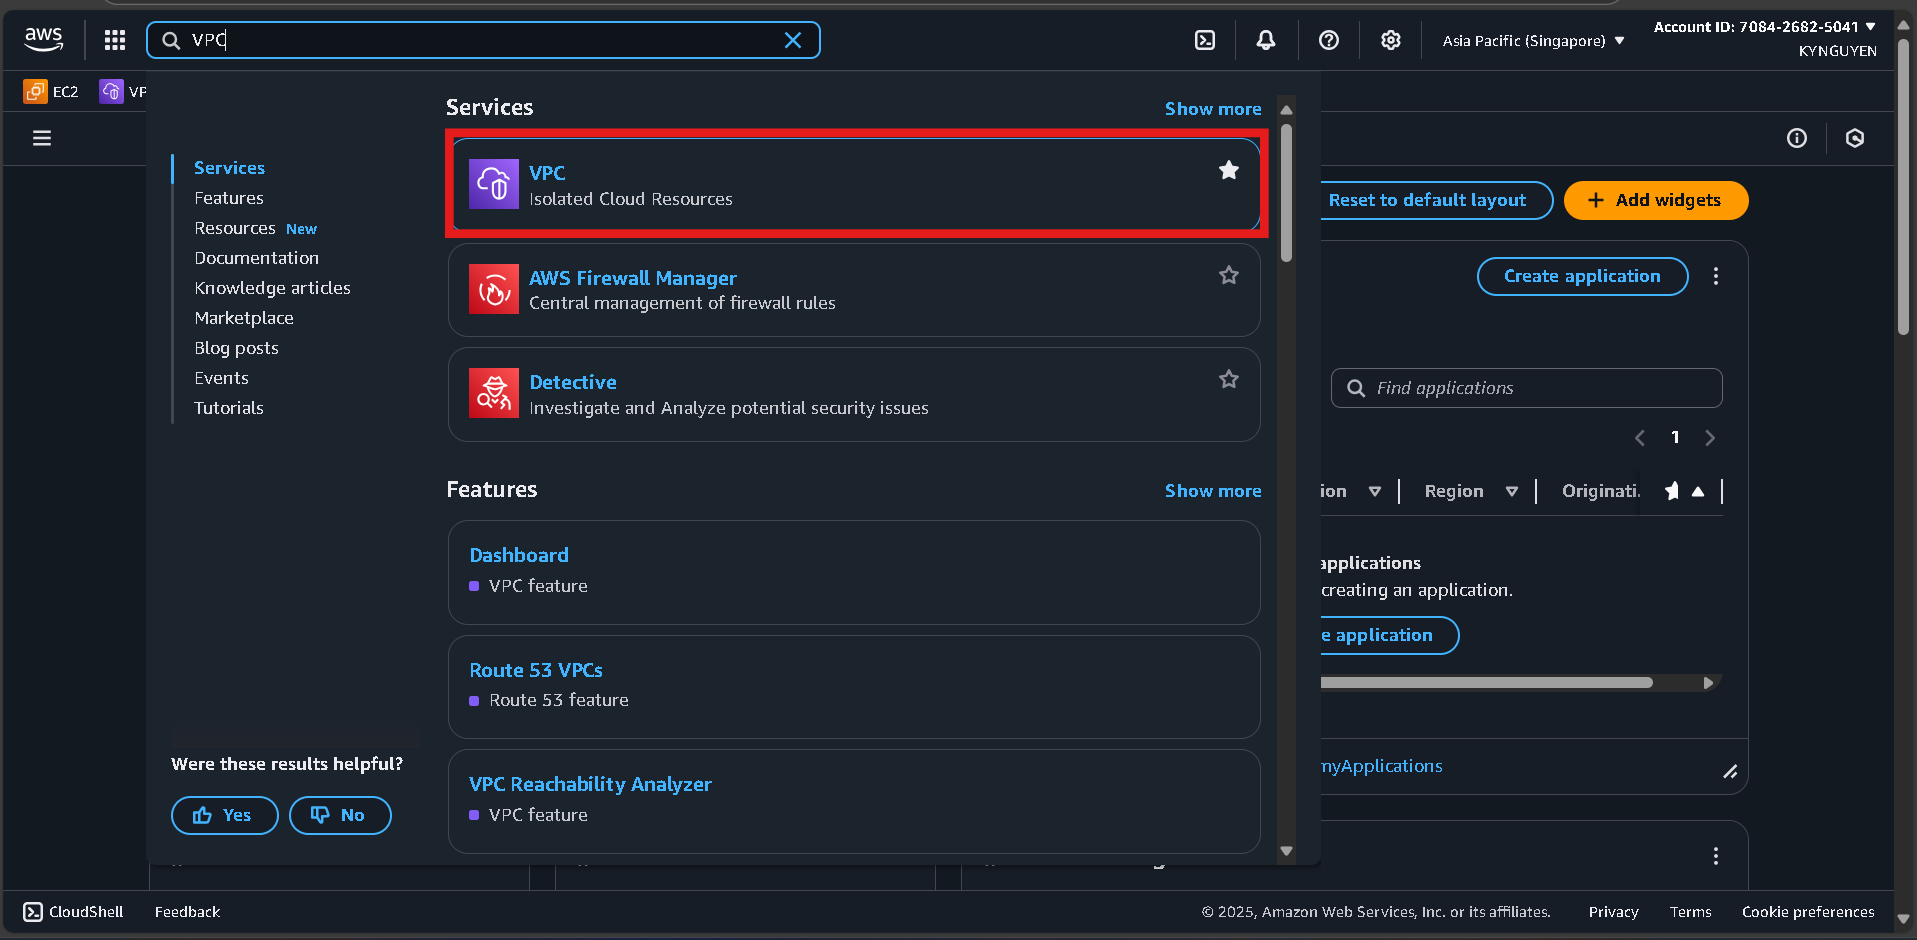Viewport: 1917px width, 940px height.
Task: Star the Detective service as favorite
Action: pos(1228,379)
